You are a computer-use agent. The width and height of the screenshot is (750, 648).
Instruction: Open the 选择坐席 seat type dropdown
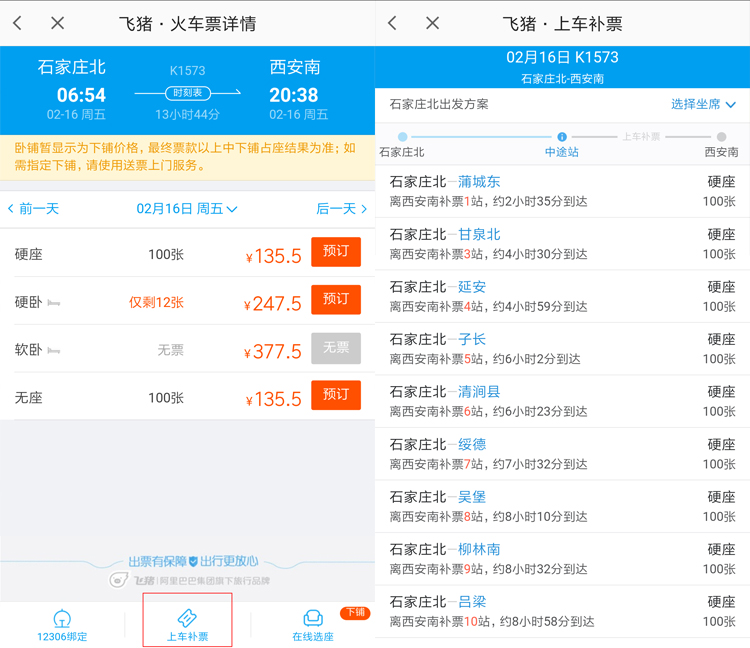tap(703, 105)
